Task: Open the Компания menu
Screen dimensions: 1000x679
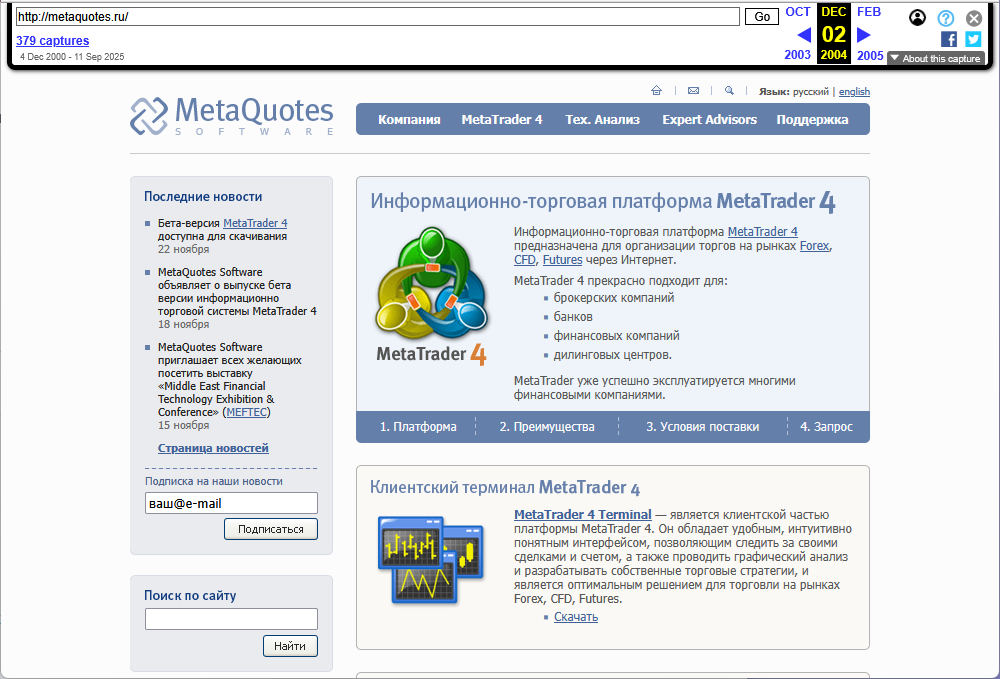Action: [409, 120]
